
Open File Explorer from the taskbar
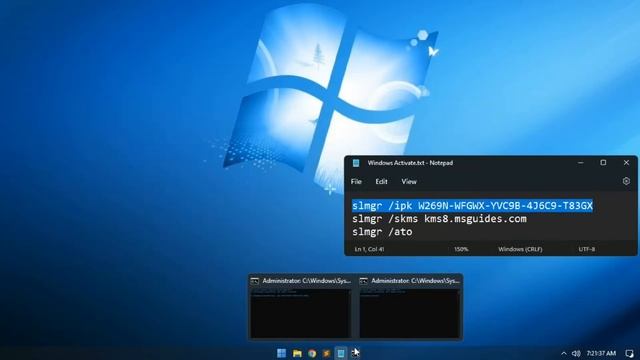(297, 353)
